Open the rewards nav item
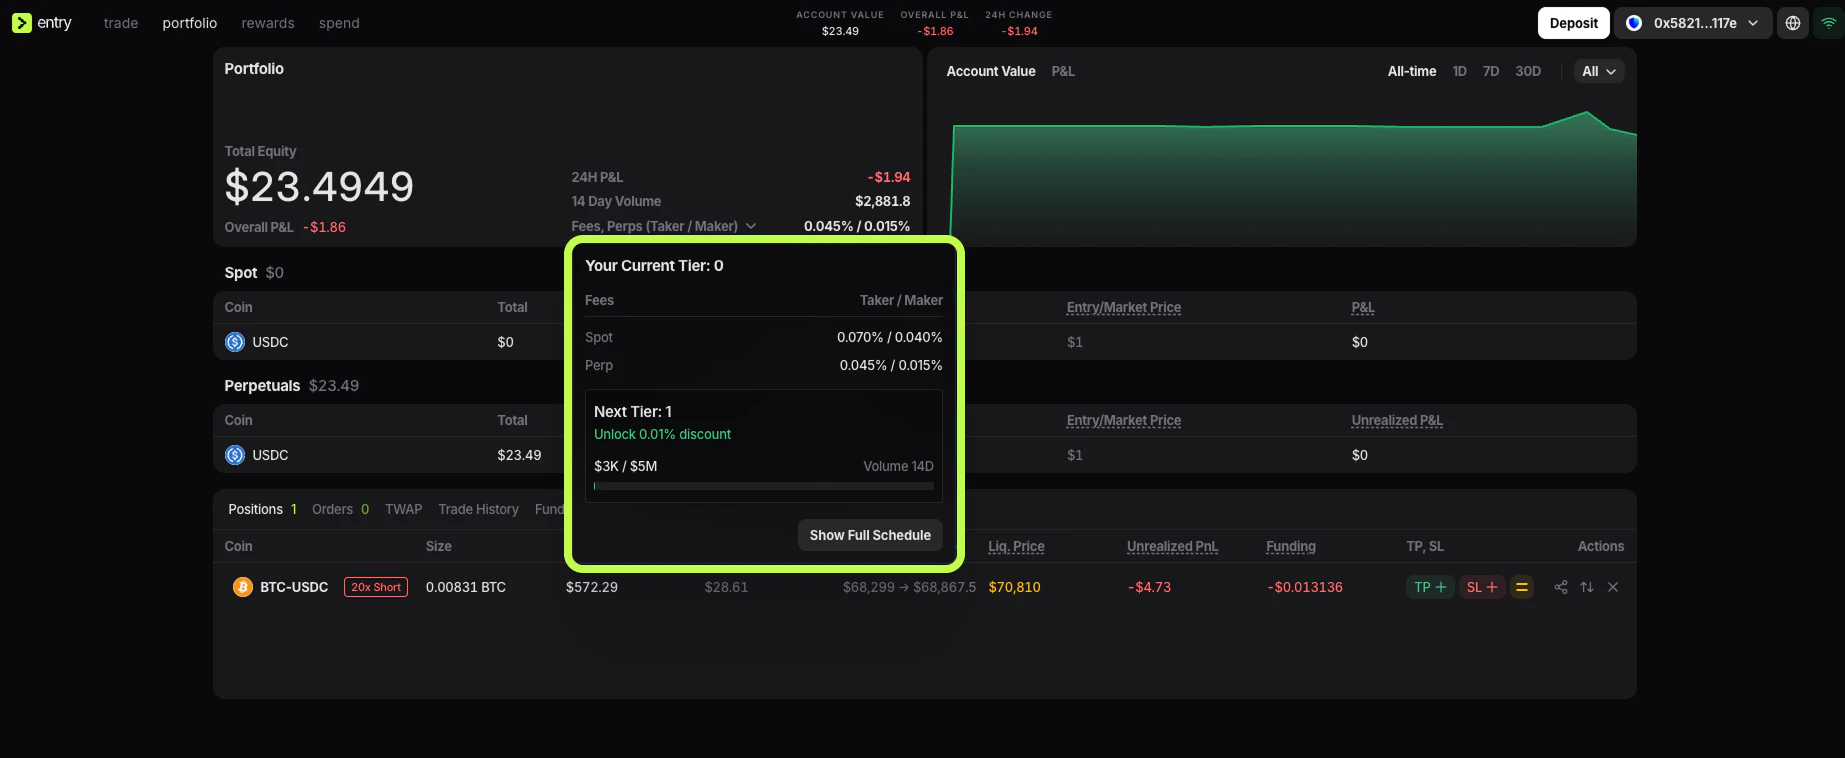The height and width of the screenshot is (758, 1845). 268,23
